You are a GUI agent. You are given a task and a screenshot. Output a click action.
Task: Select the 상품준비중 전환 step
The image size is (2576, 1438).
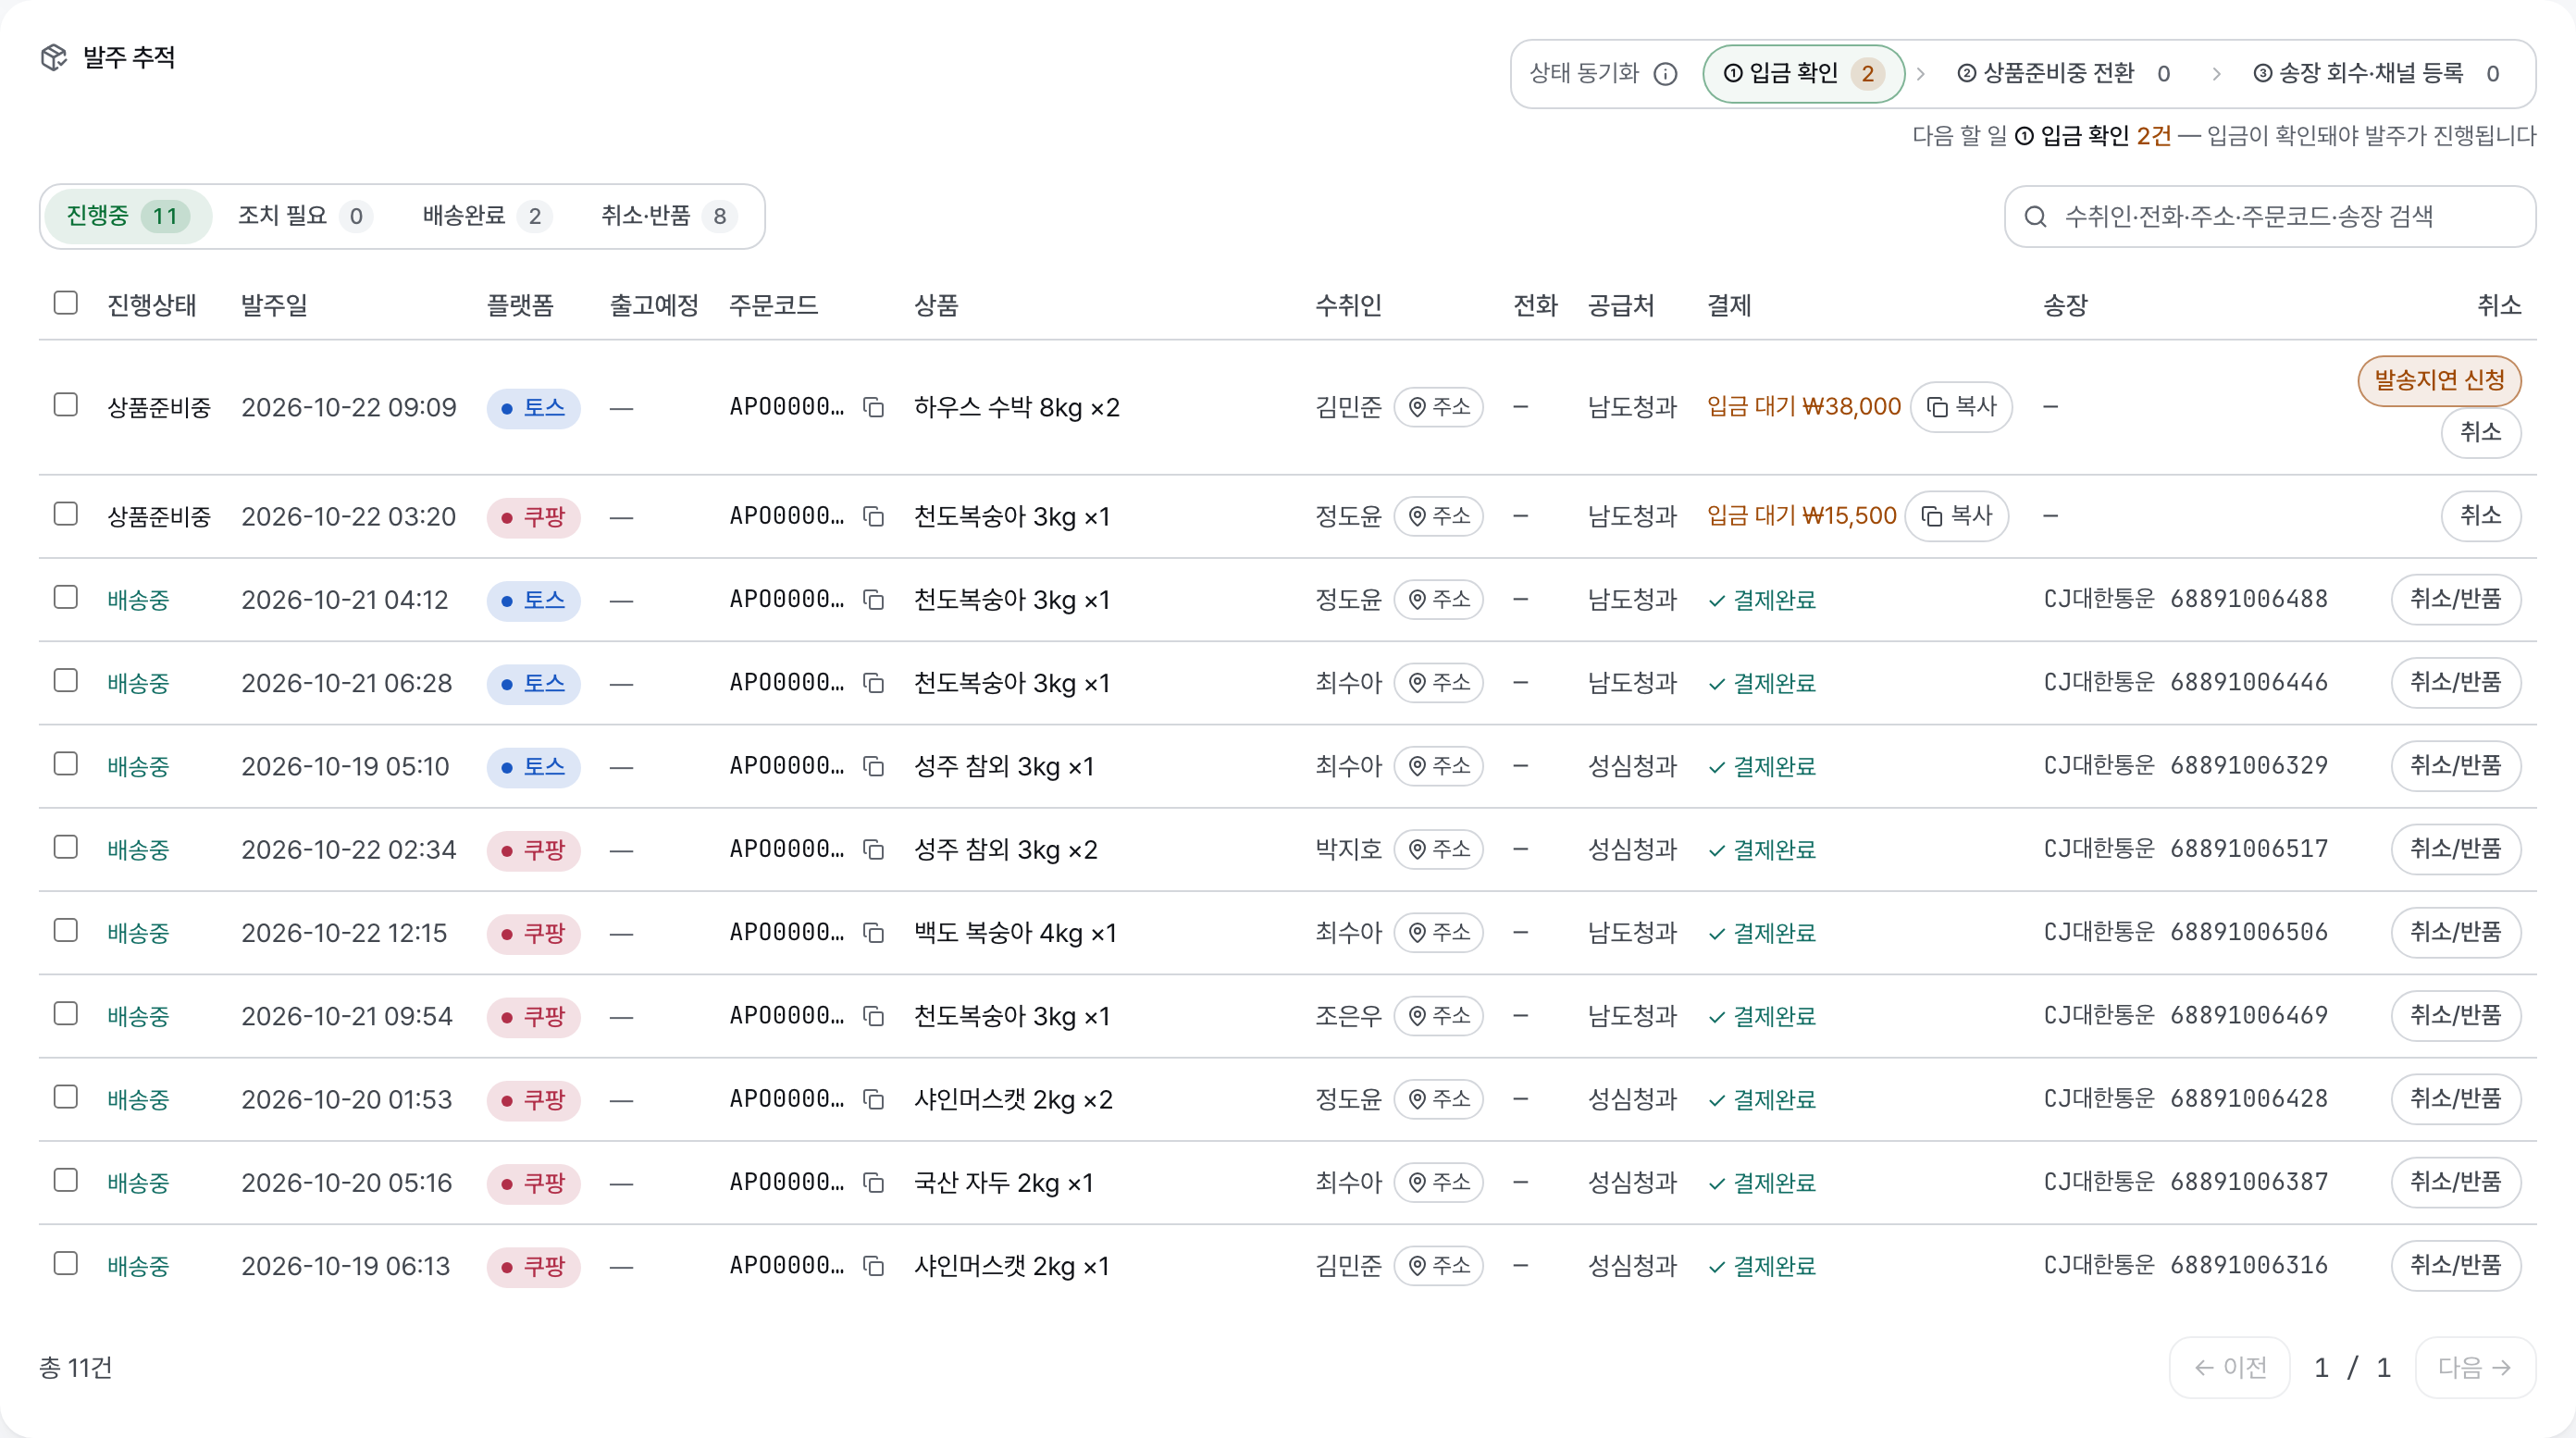[2064, 74]
